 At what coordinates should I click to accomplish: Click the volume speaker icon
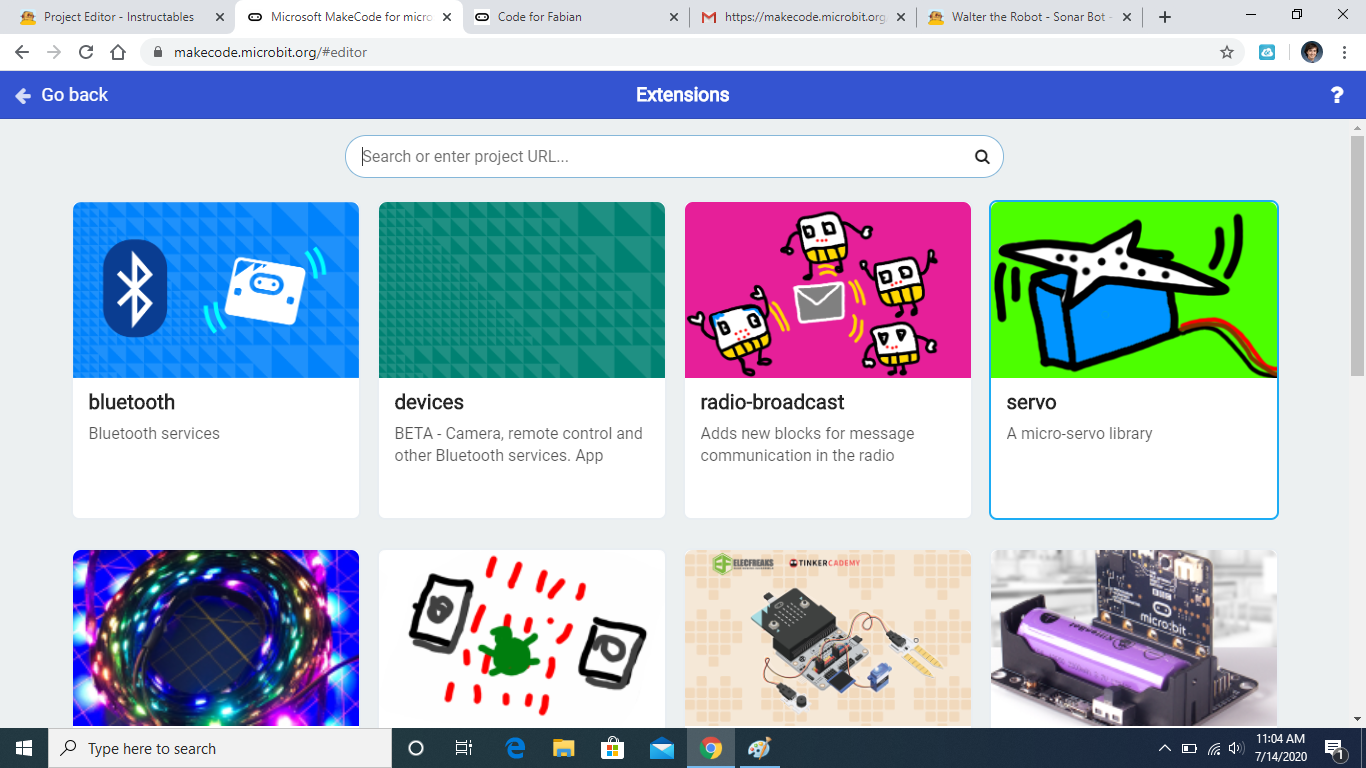coord(1238,748)
